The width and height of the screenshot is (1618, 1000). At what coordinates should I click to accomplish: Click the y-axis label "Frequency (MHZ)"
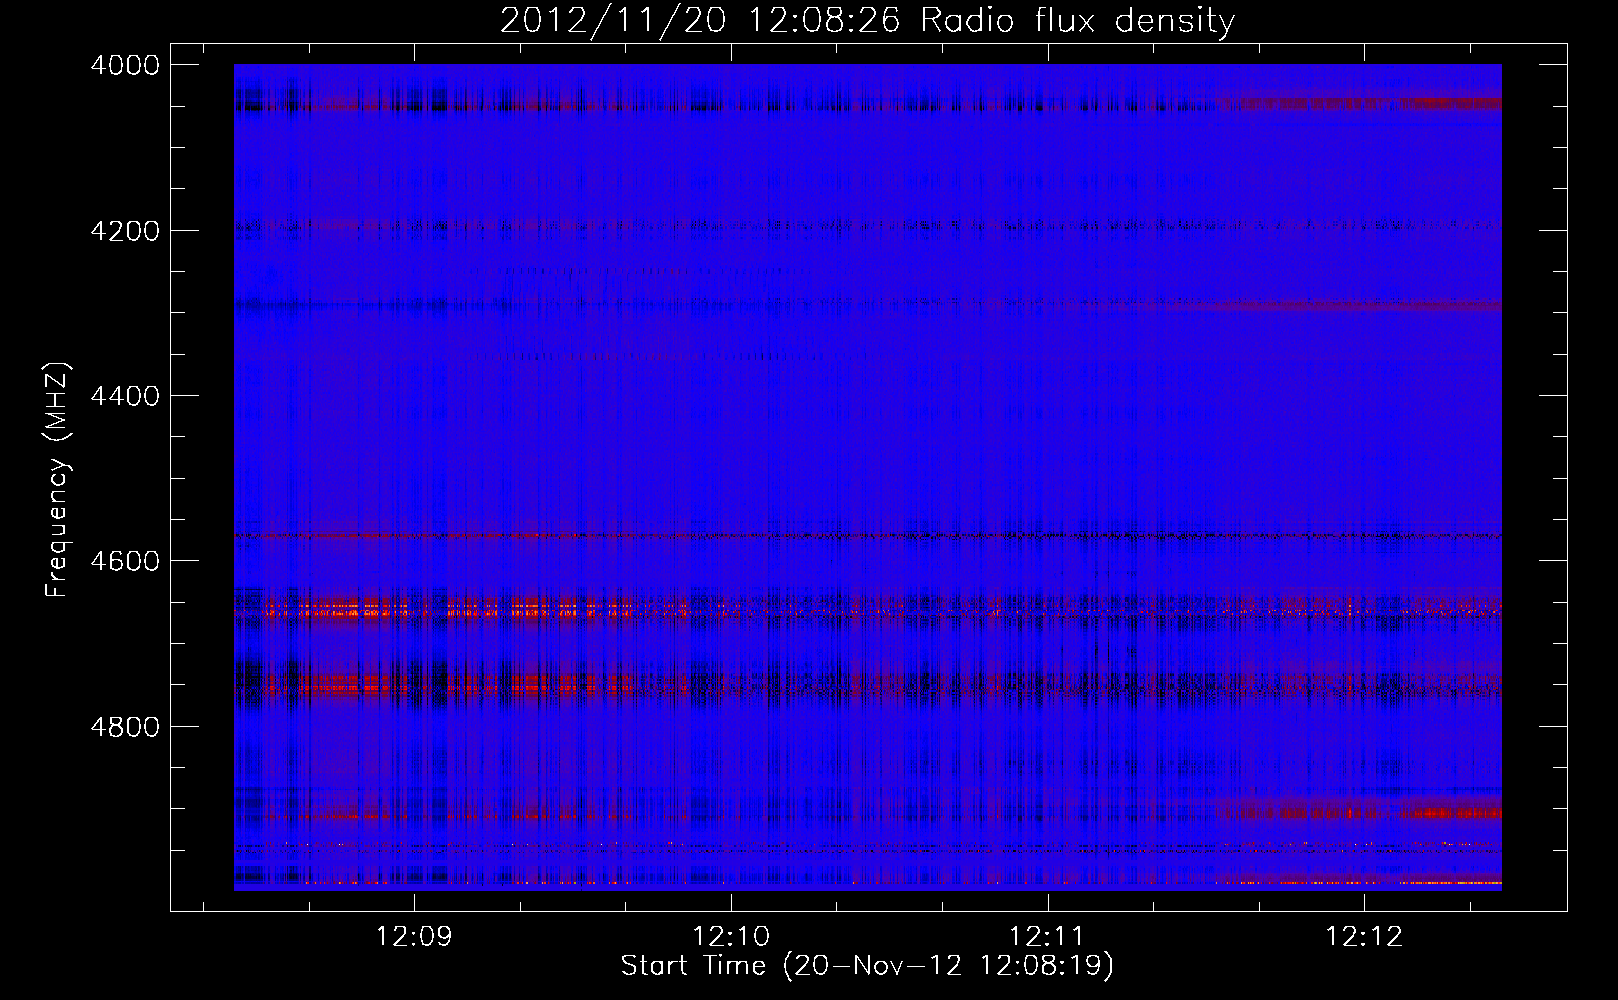(x=58, y=480)
